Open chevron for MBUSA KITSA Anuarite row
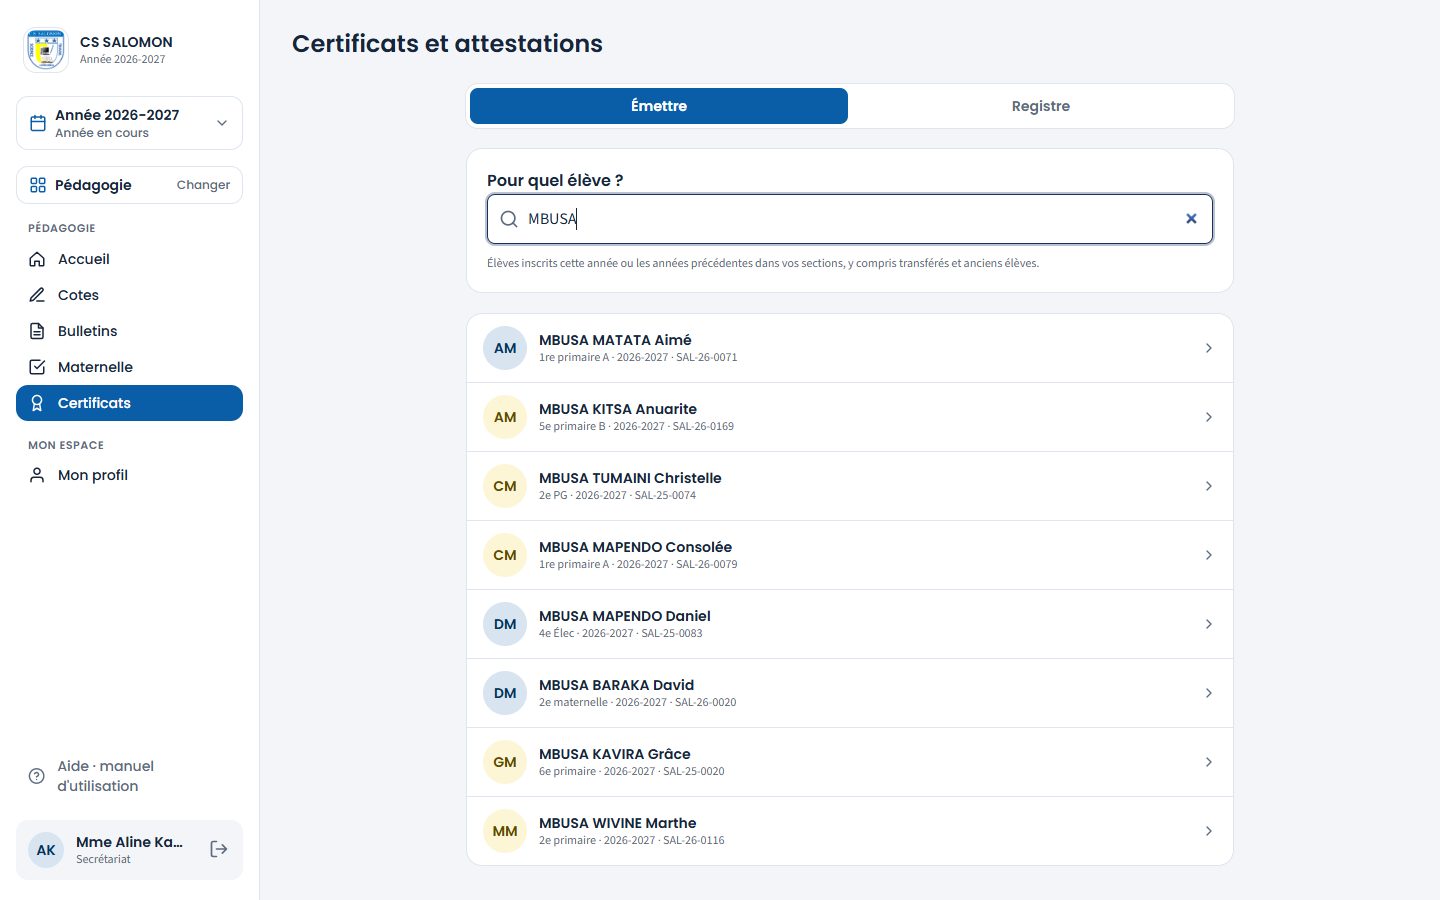Viewport: 1440px width, 900px height. (1208, 417)
